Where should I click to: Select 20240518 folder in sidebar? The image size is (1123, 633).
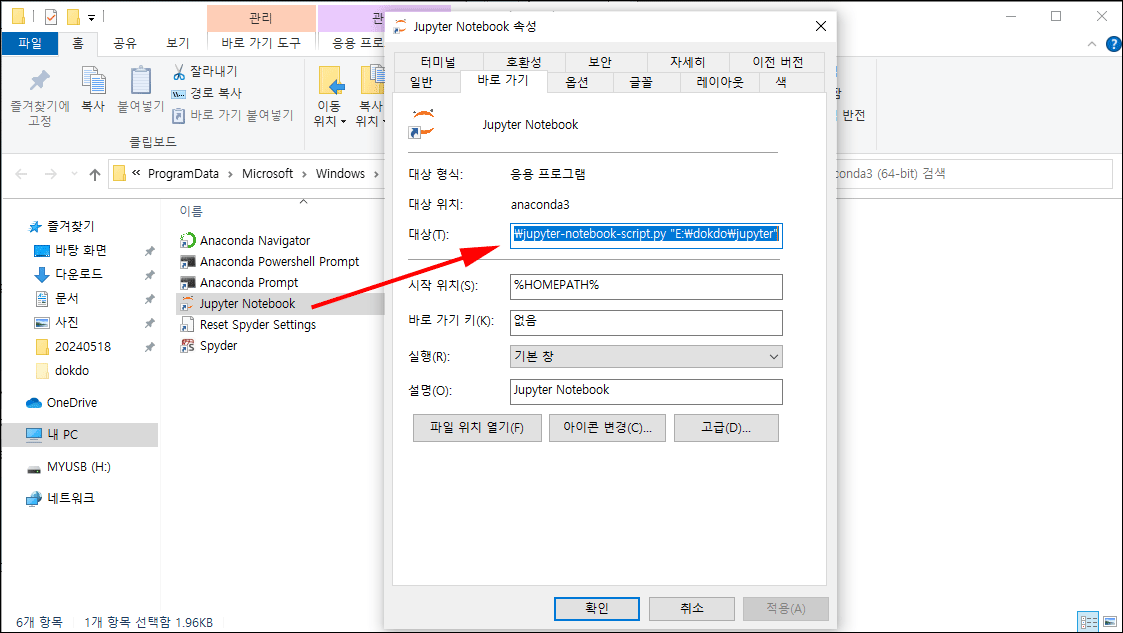coord(82,347)
